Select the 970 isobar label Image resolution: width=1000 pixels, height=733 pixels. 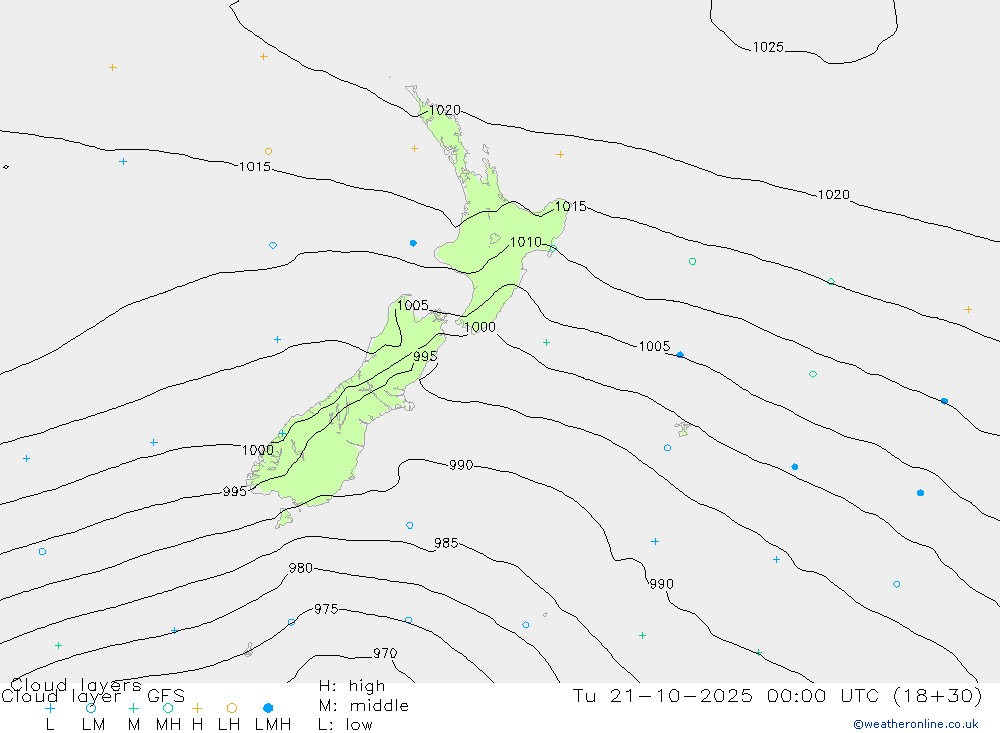click(x=385, y=653)
